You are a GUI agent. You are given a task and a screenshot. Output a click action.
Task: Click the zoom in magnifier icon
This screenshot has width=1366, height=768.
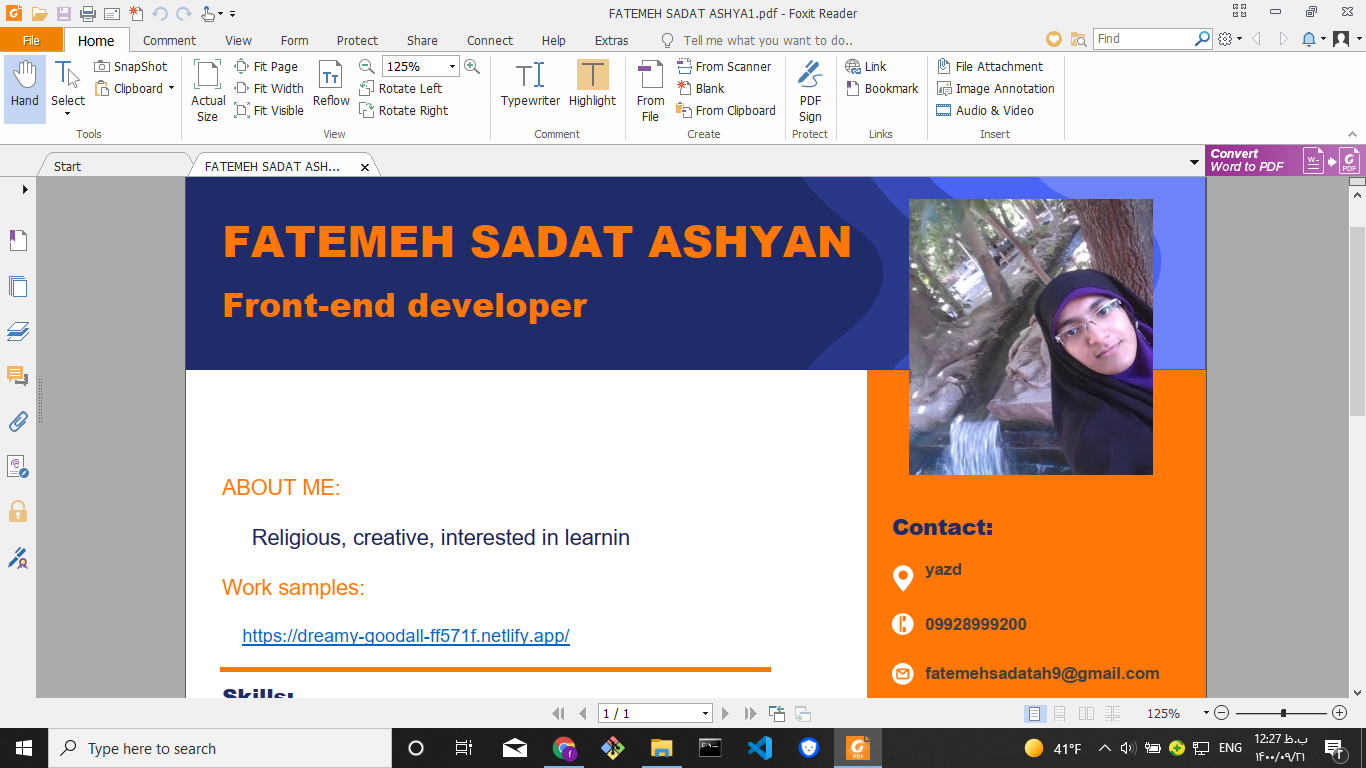(x=472, y=66)
